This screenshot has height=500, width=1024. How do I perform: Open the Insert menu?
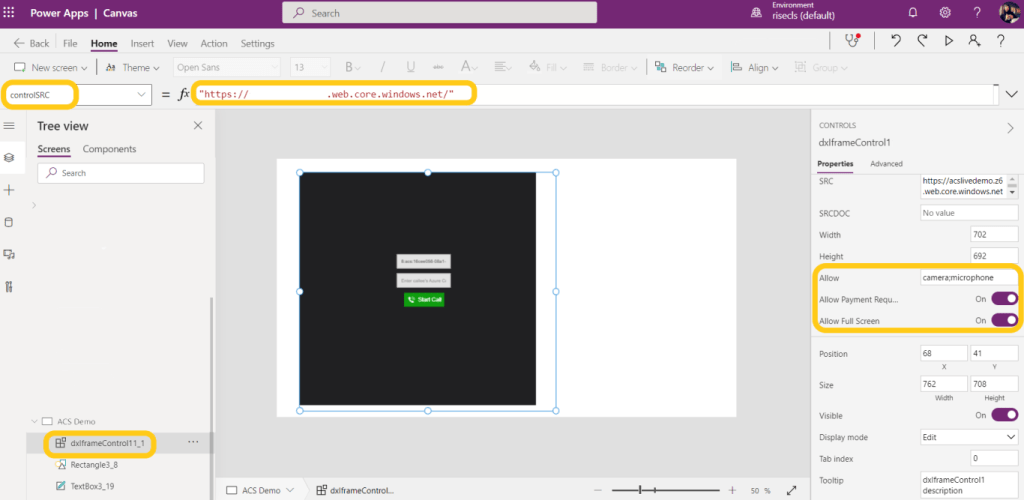pos(142,44)
